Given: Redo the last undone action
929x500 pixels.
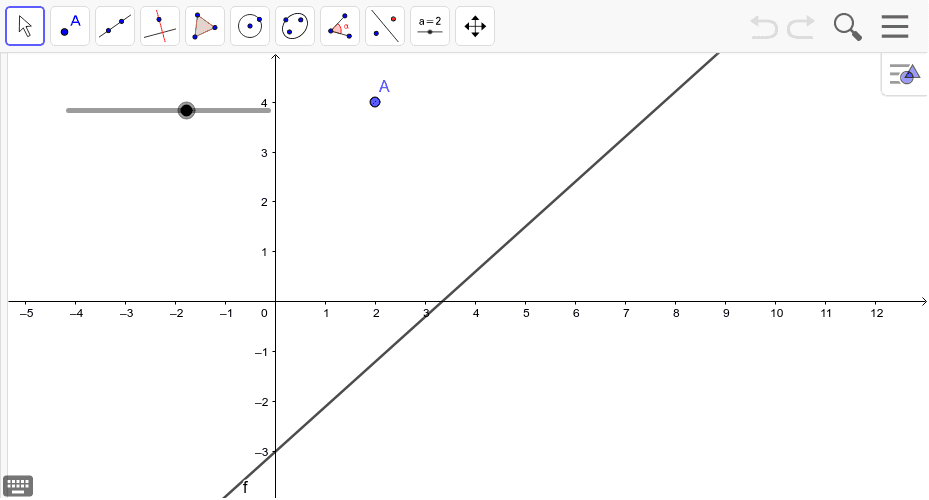Looking at the screenshot, I should coord(801,27).
